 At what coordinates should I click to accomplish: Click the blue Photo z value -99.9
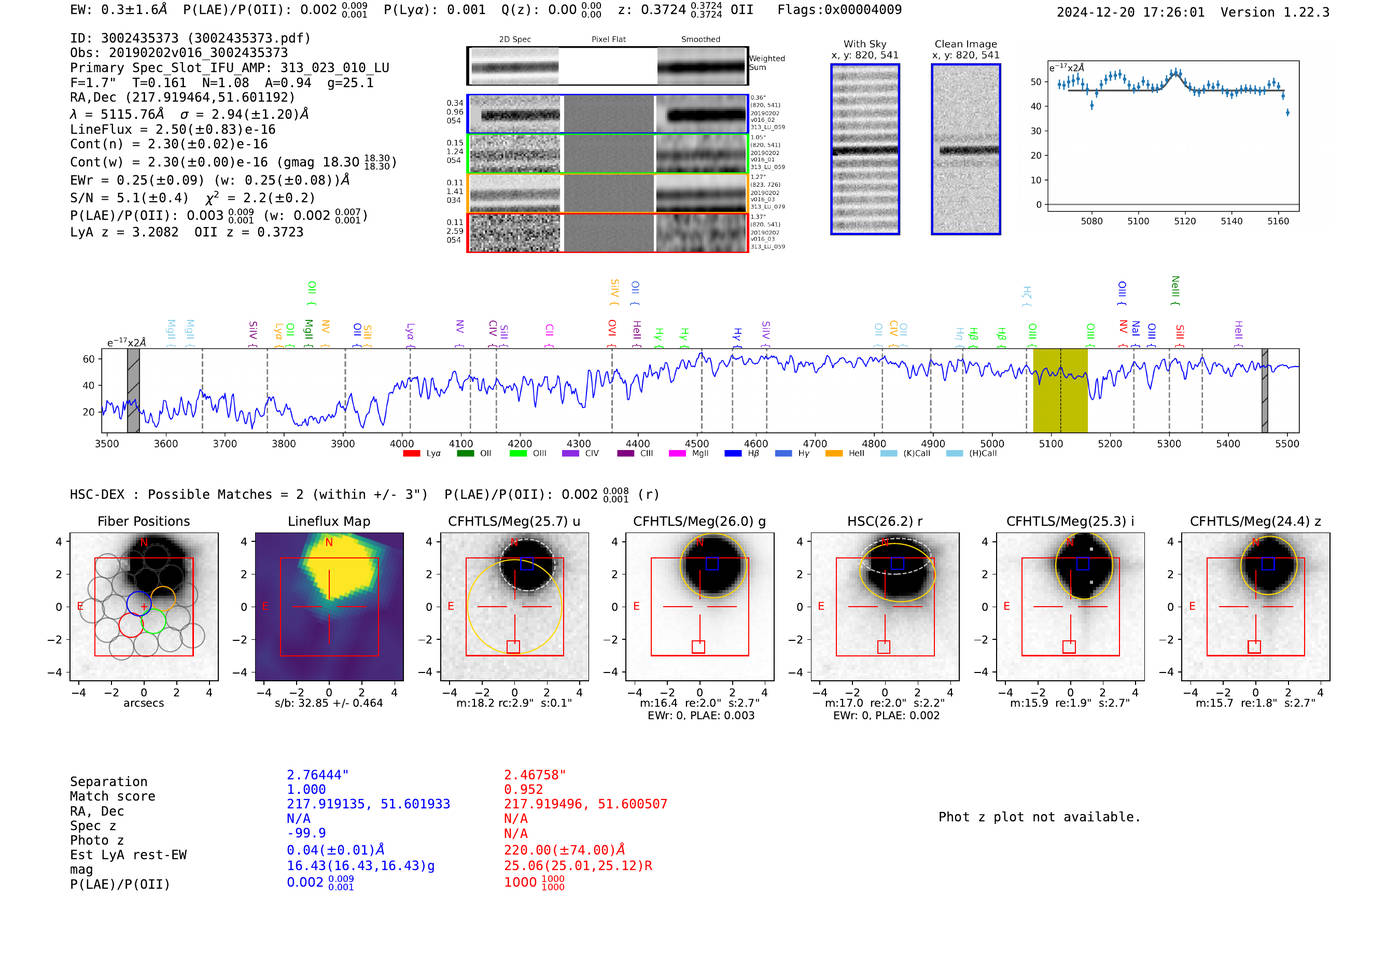point(306,833)
